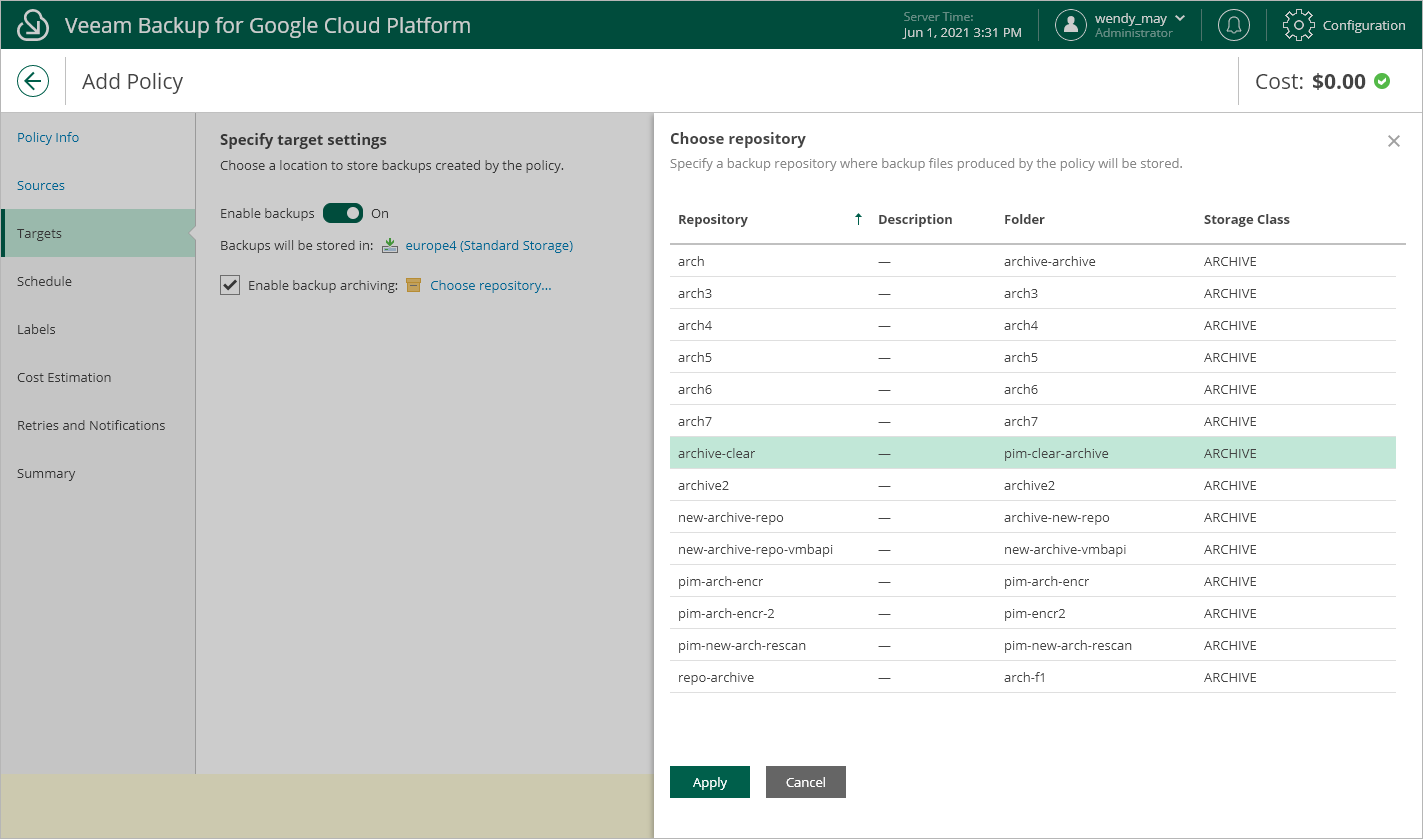Image resolution: width=1423 pixels, height=839 pixels.
Task: Click the new-archive-vmbapi folder cell
Action: (1065, 549)
